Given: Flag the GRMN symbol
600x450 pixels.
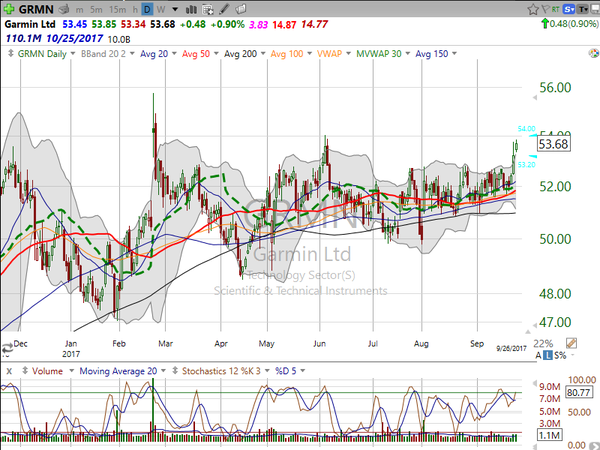Looking at the screenshot, I should coord(546,9).
